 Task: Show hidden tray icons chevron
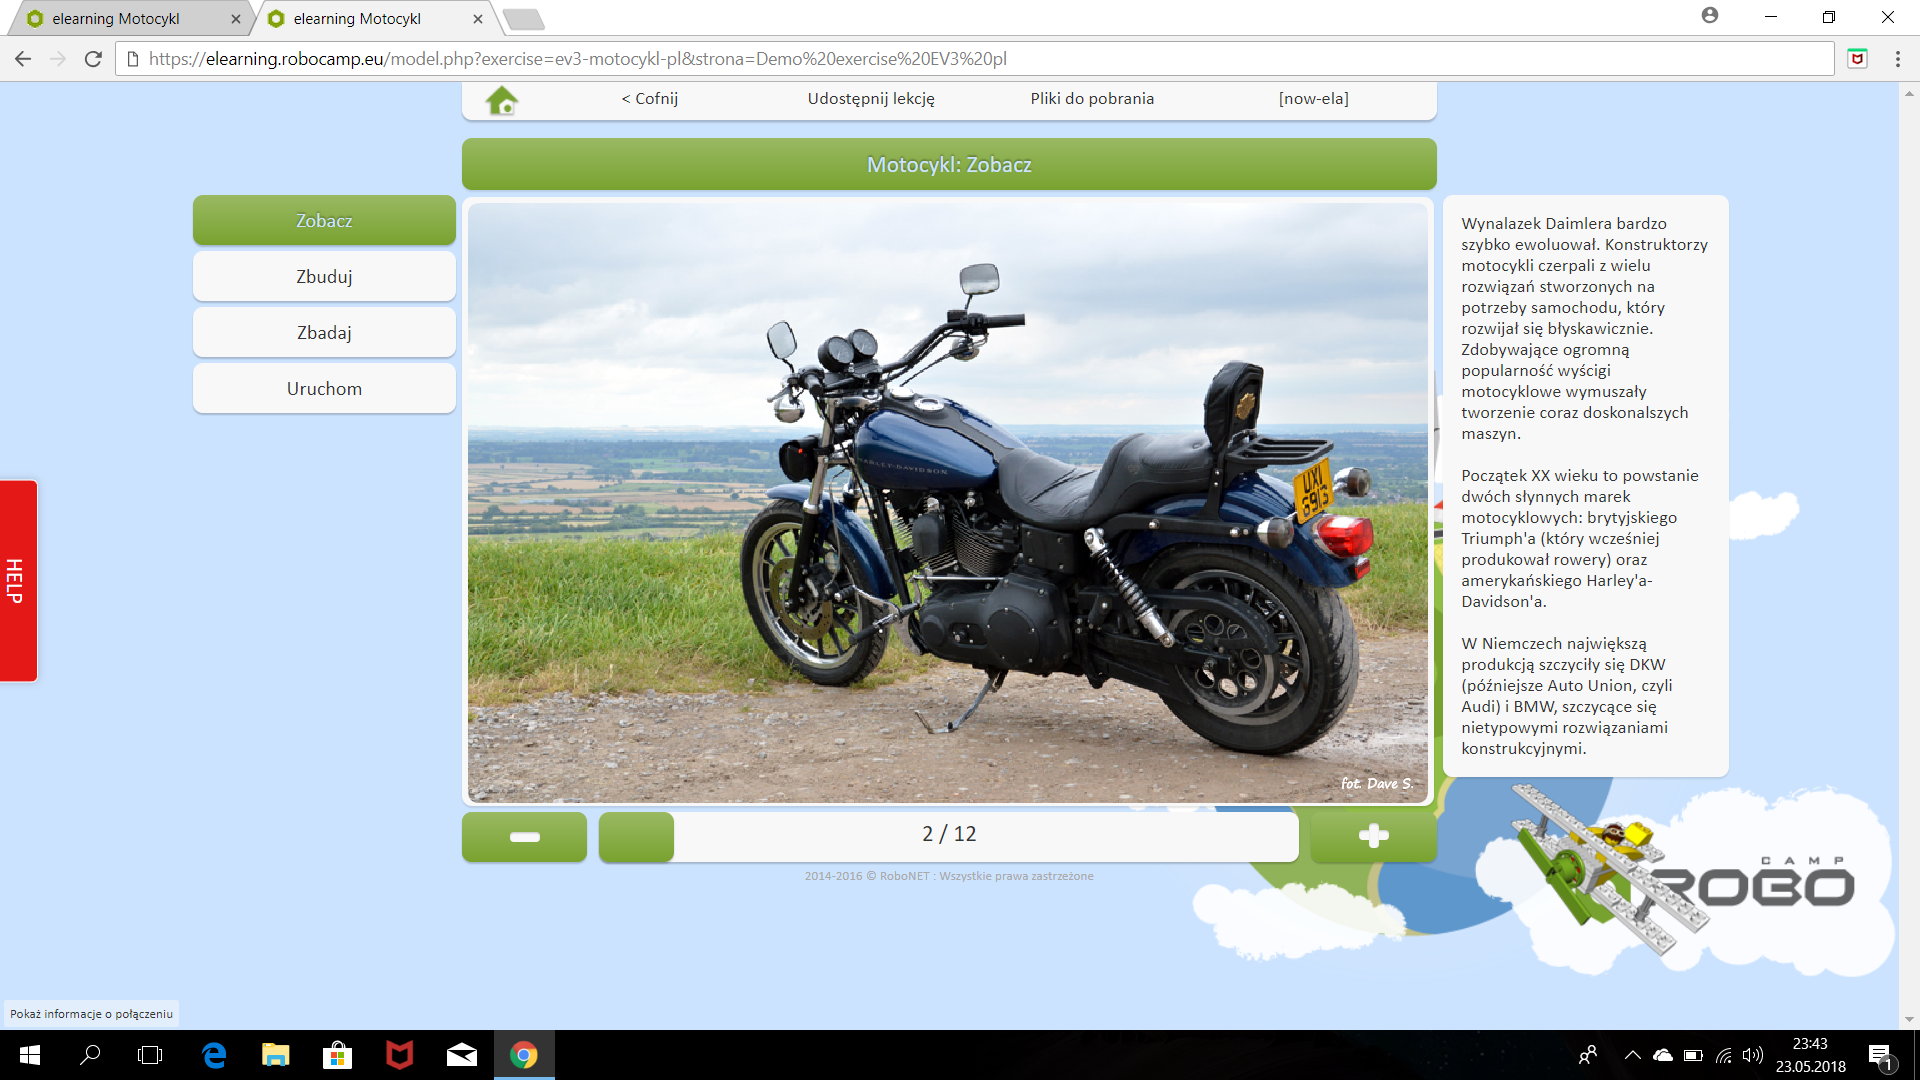(1632, 1055)
